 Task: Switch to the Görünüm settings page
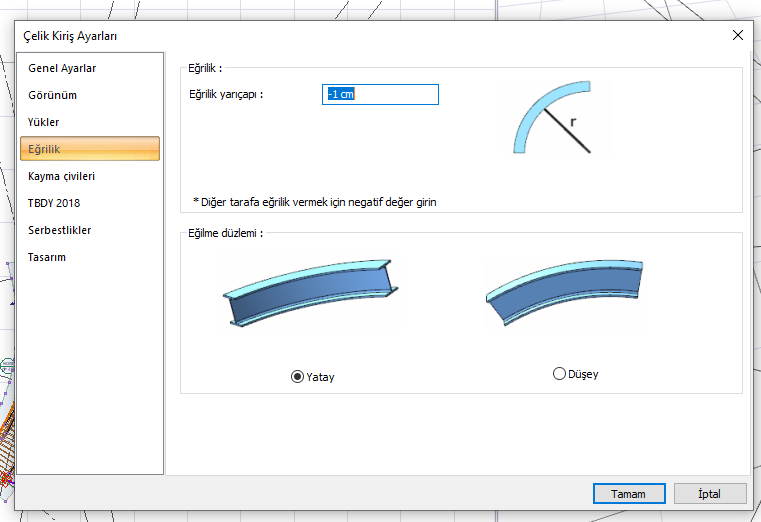click(53, 95)
